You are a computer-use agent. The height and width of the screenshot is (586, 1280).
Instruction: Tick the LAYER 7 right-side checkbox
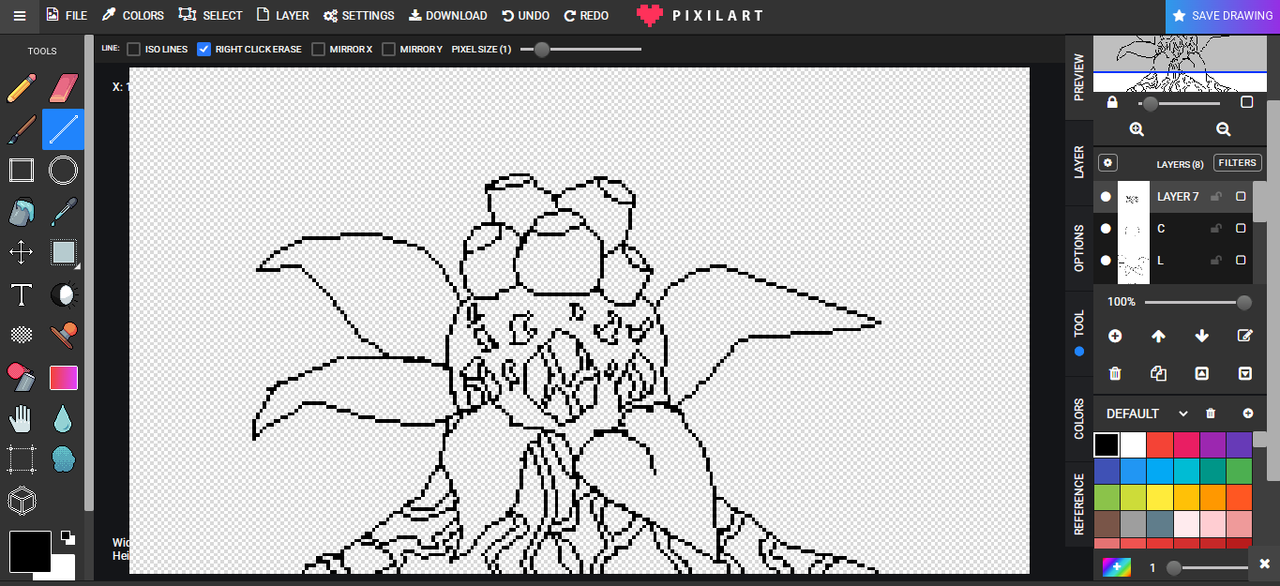tap(1241, 197)
